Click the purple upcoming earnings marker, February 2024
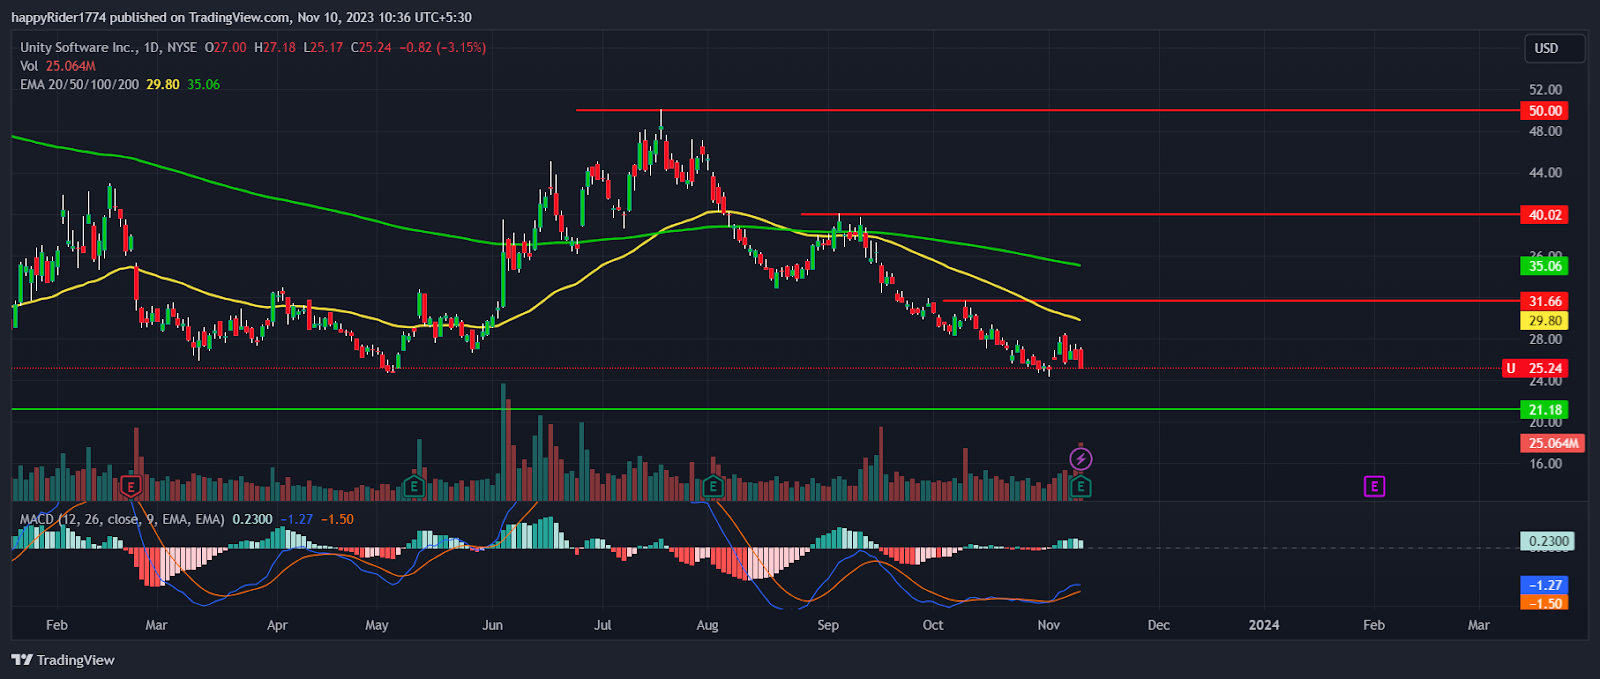This screenshot has height=679, width=1600. point(1374,487)
